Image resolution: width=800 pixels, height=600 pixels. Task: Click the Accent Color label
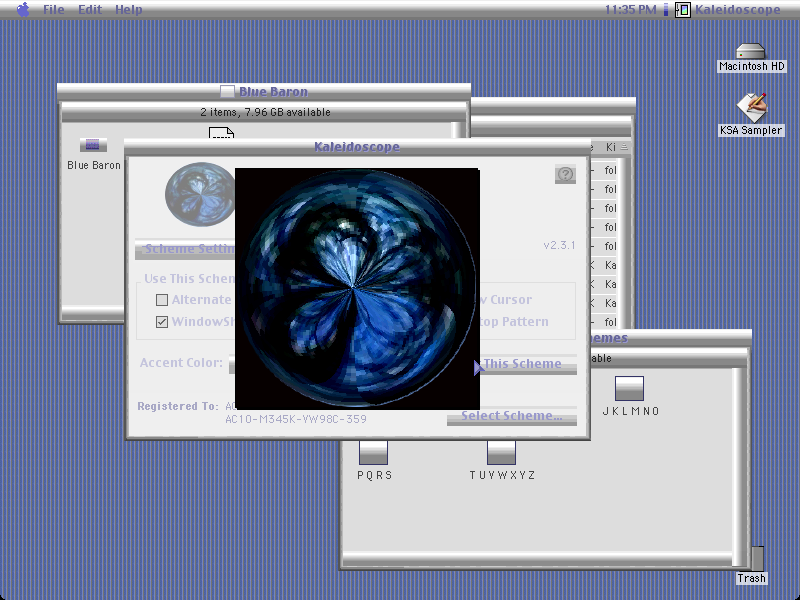[181, 363]
